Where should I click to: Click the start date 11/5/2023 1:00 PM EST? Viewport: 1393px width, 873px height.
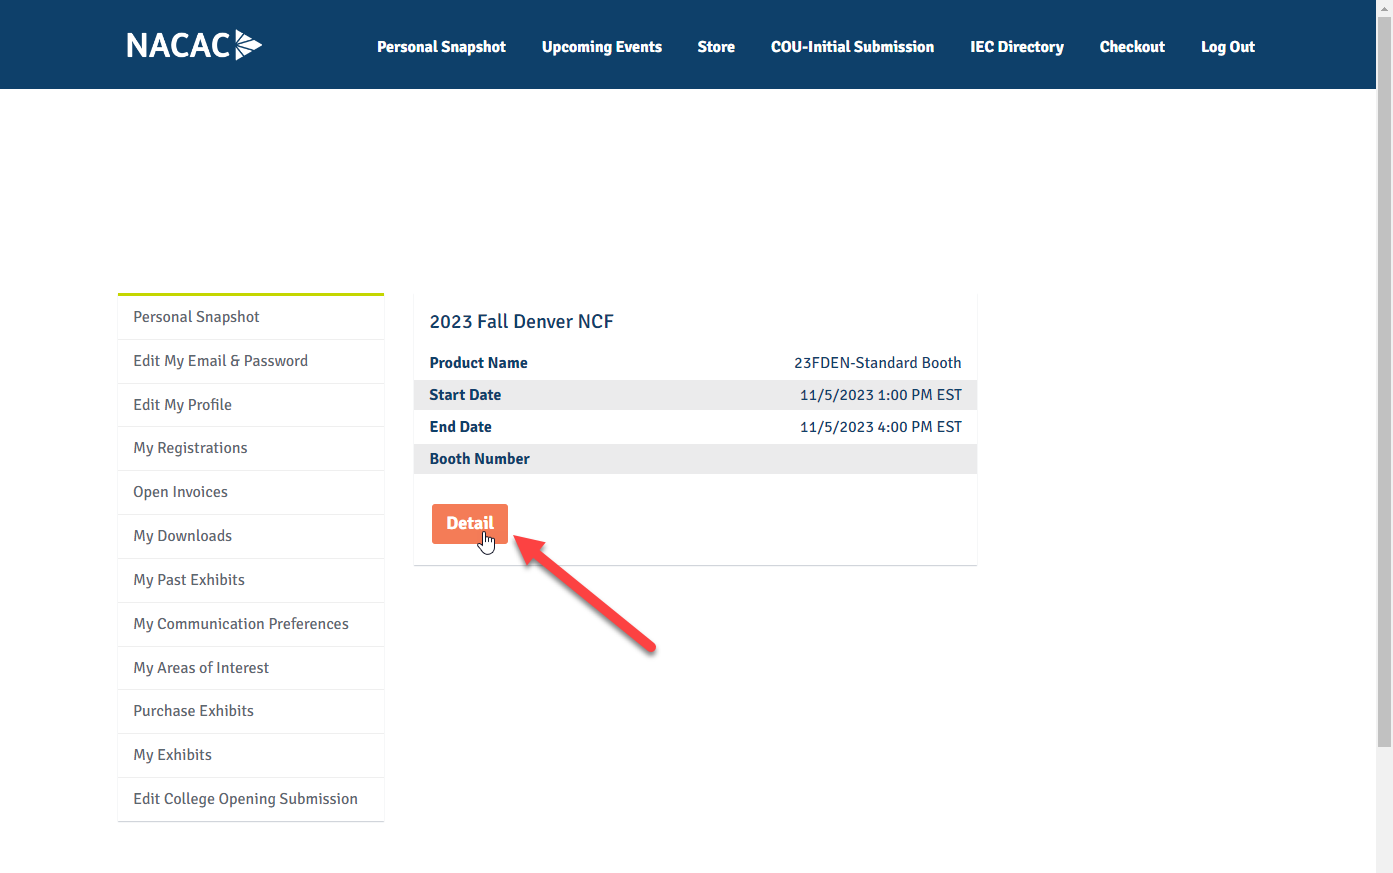pos(881,395)
